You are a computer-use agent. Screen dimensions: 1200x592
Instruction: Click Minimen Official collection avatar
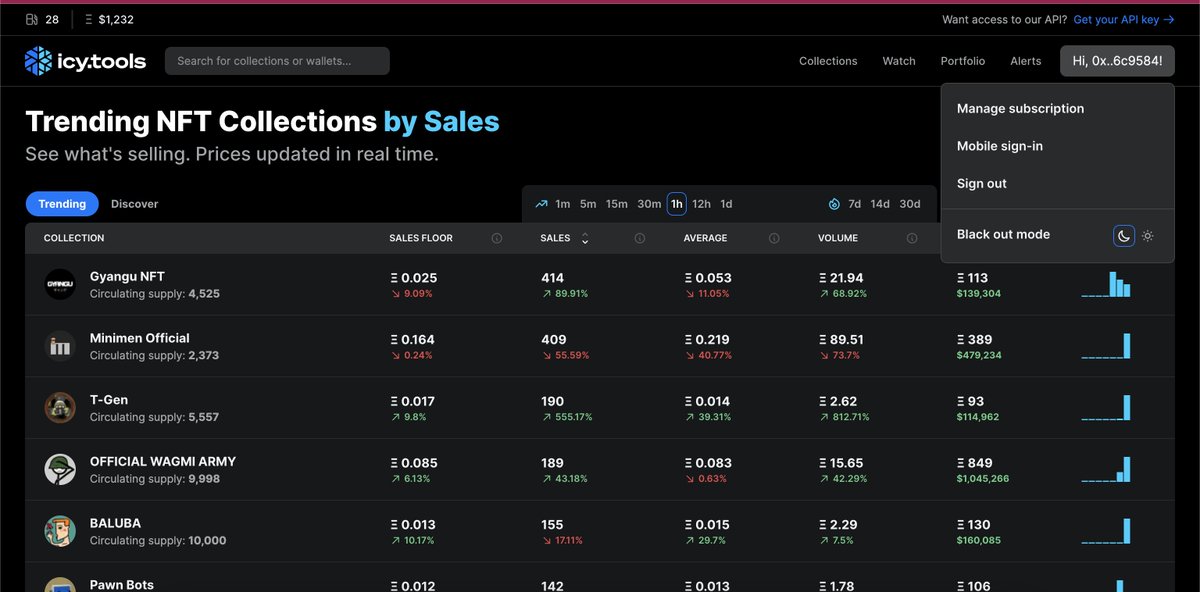[x=60, y=346]
